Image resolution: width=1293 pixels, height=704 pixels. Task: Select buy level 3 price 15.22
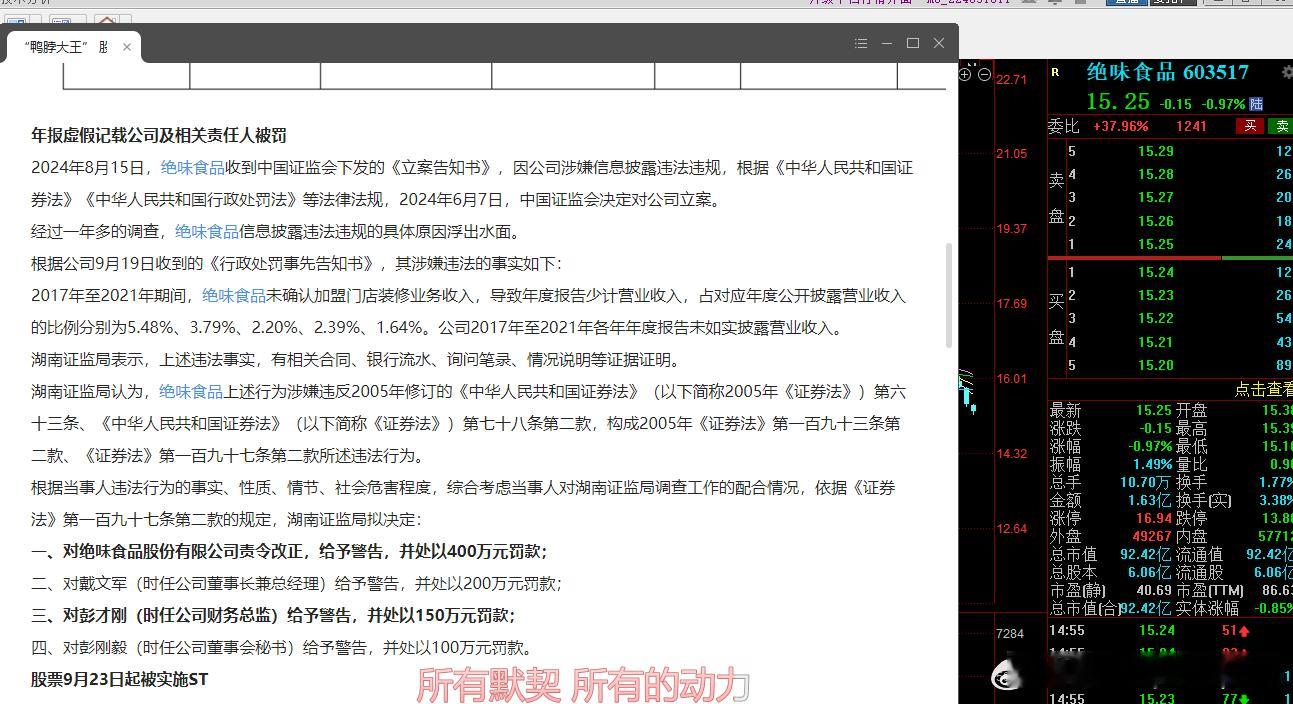point(1155,318)
